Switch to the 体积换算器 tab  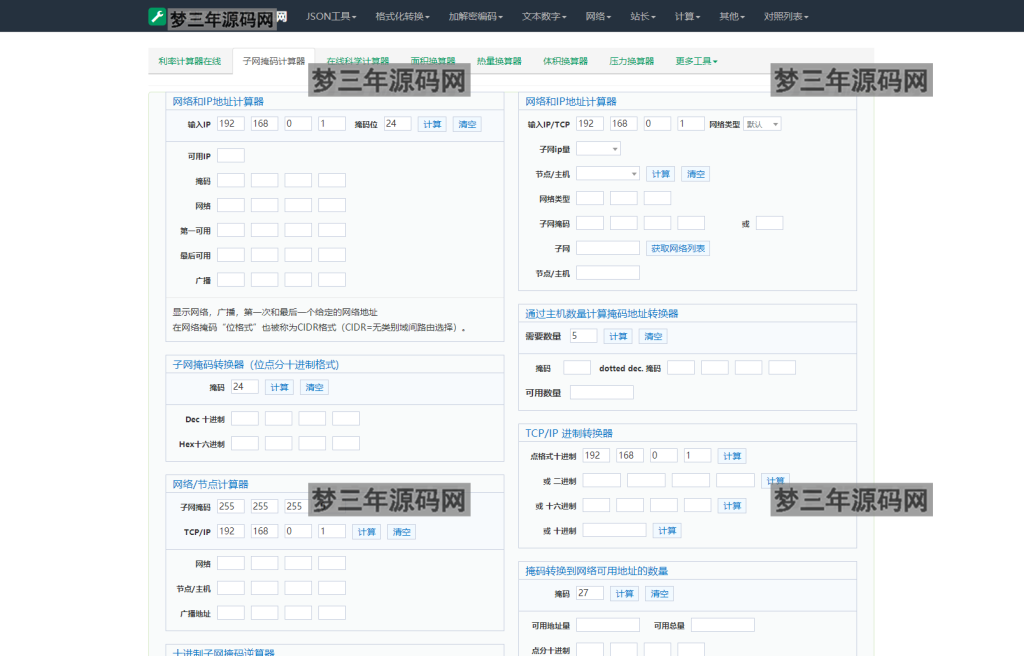566,61
